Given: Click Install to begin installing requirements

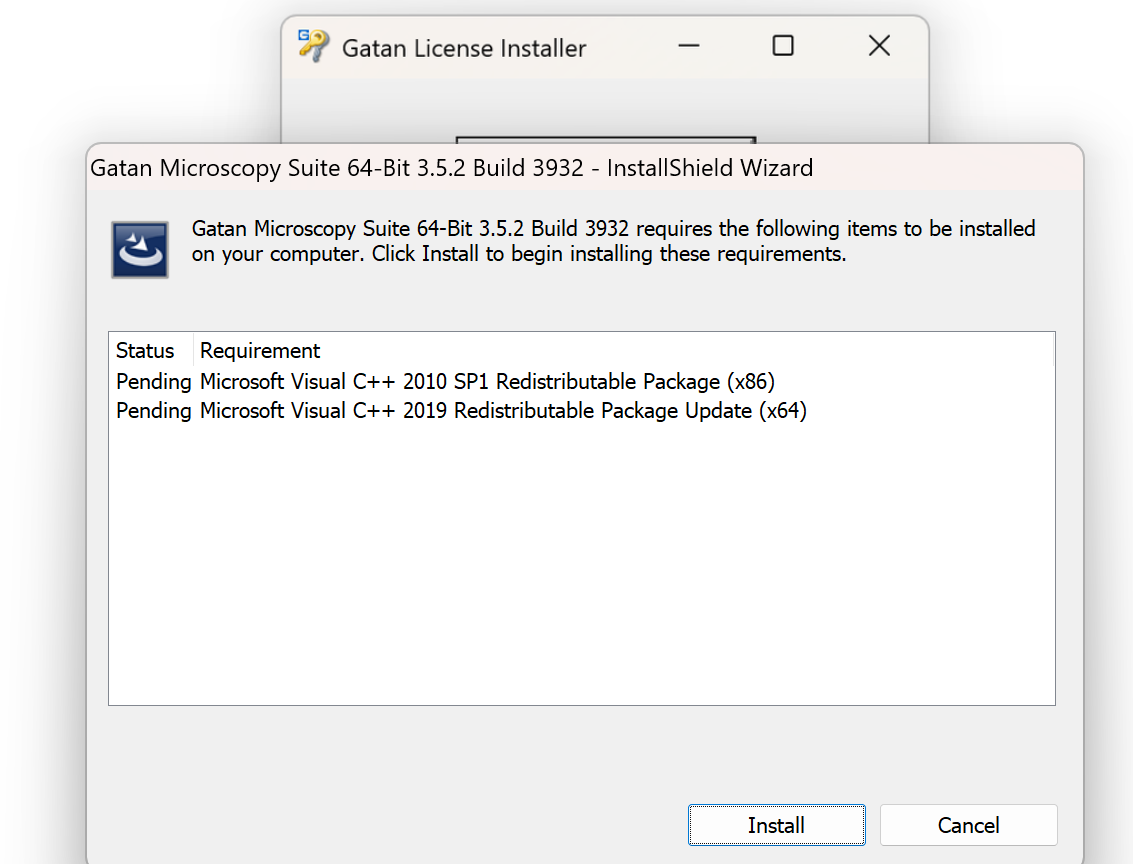Looking at the screenshot, I should (776, 825).
